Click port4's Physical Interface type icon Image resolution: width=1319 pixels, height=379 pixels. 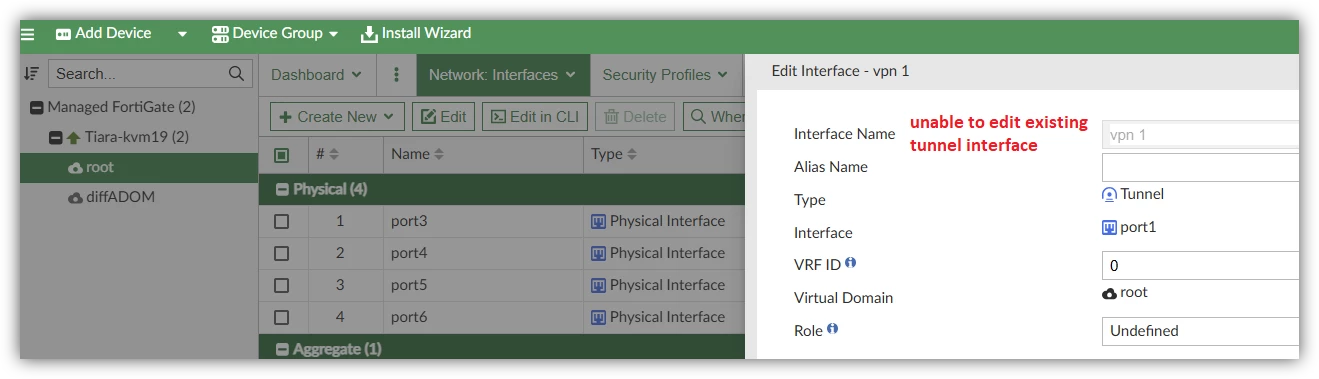[598, 253]
